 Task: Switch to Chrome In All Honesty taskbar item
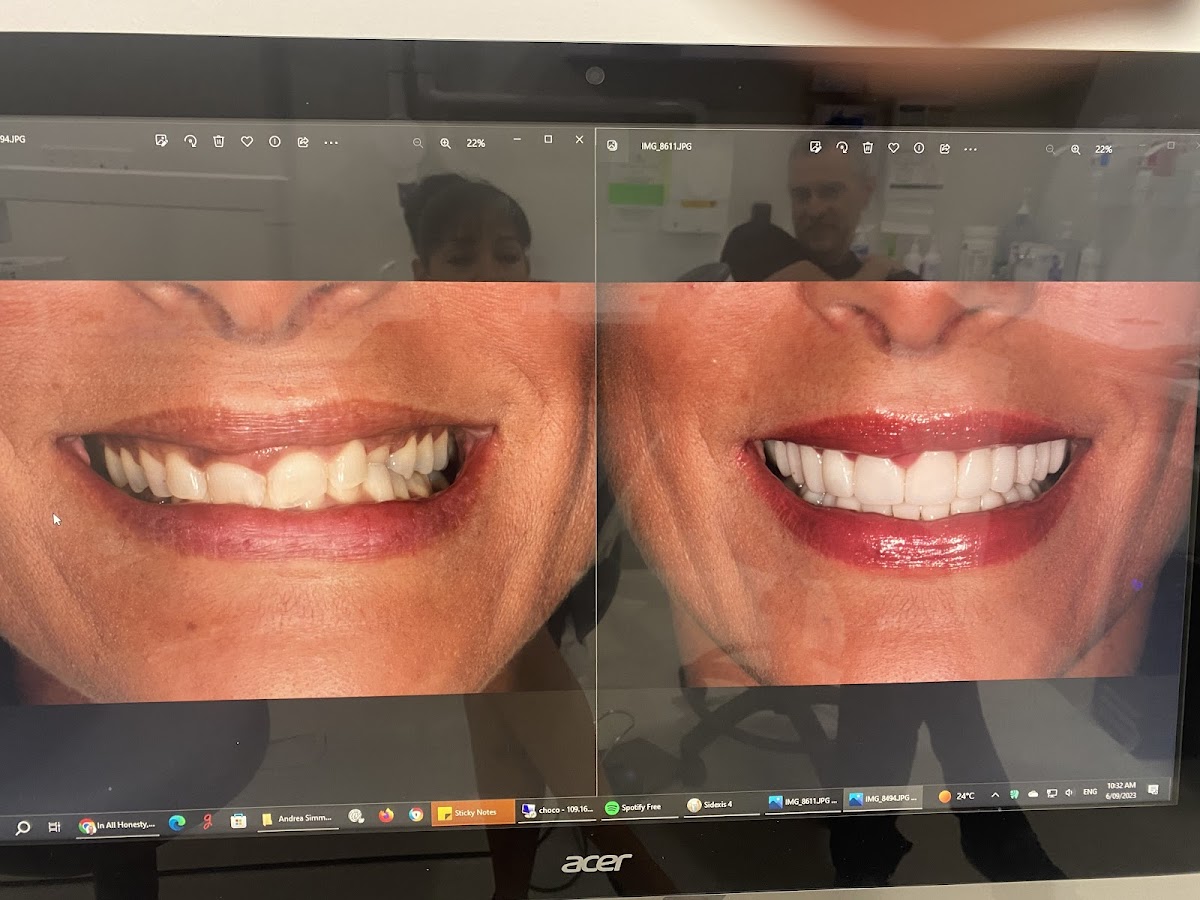click(x=118, y=825)
